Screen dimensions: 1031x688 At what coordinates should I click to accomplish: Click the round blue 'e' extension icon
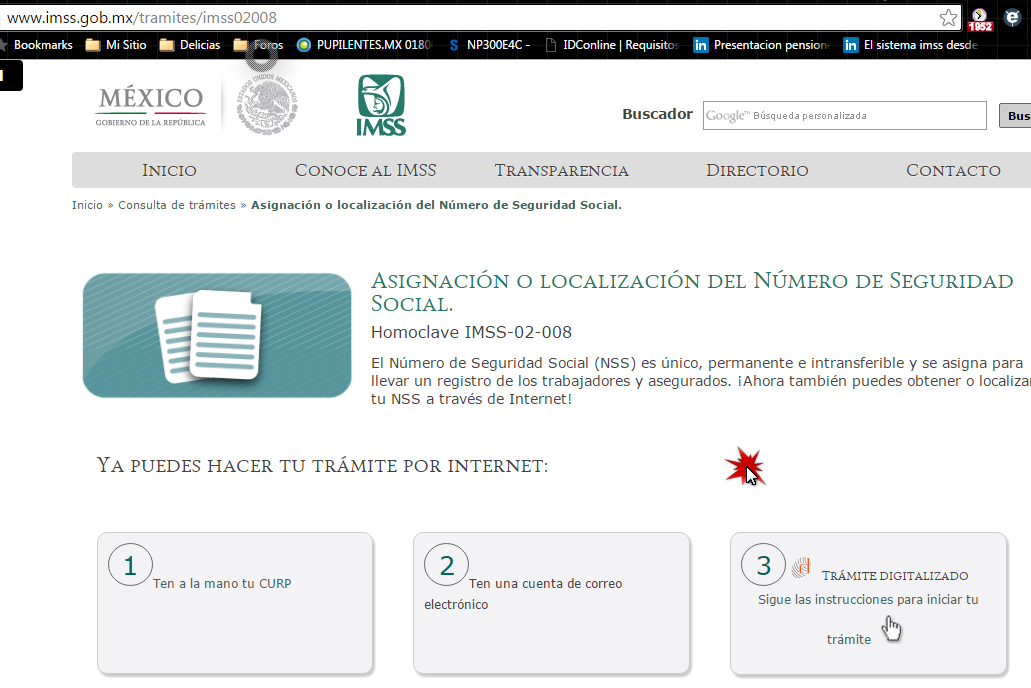click(x=1010, y=18)
